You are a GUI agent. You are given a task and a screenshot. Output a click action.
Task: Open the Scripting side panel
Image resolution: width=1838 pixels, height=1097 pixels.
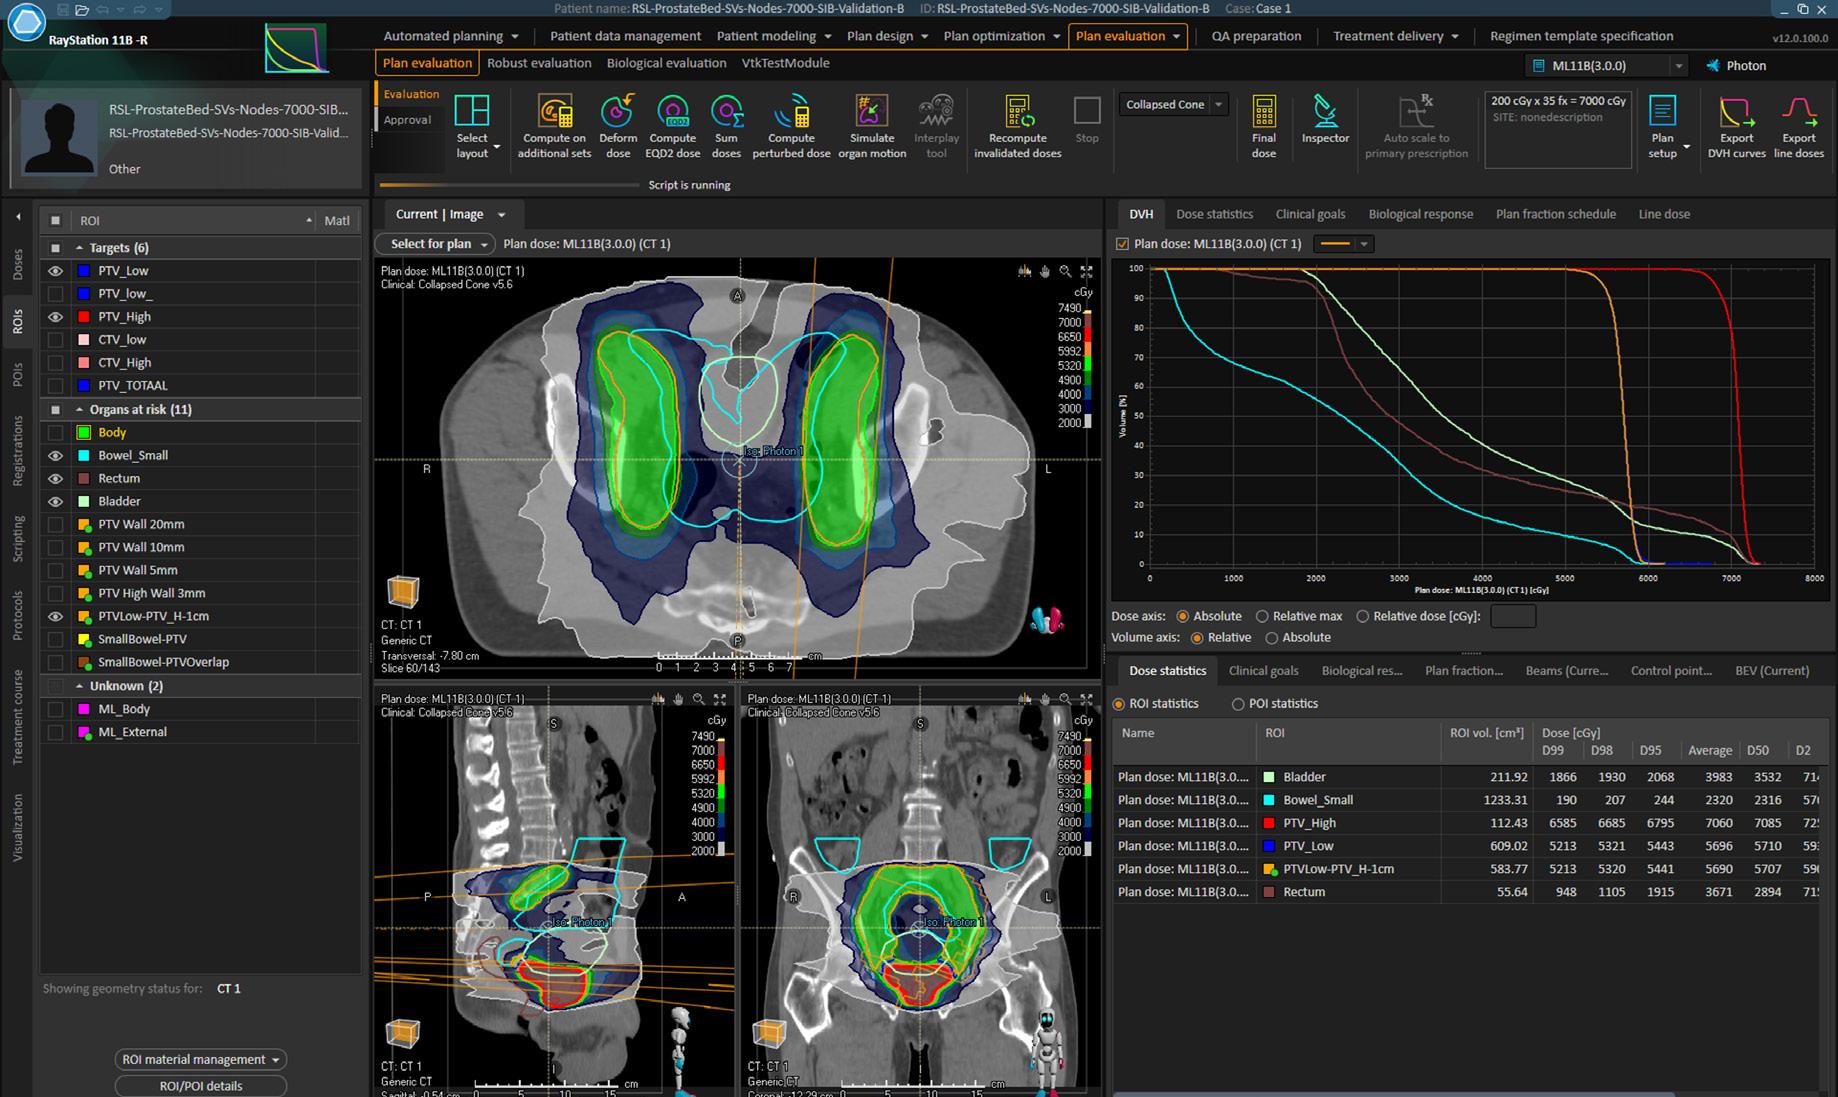tap(17, 539)
